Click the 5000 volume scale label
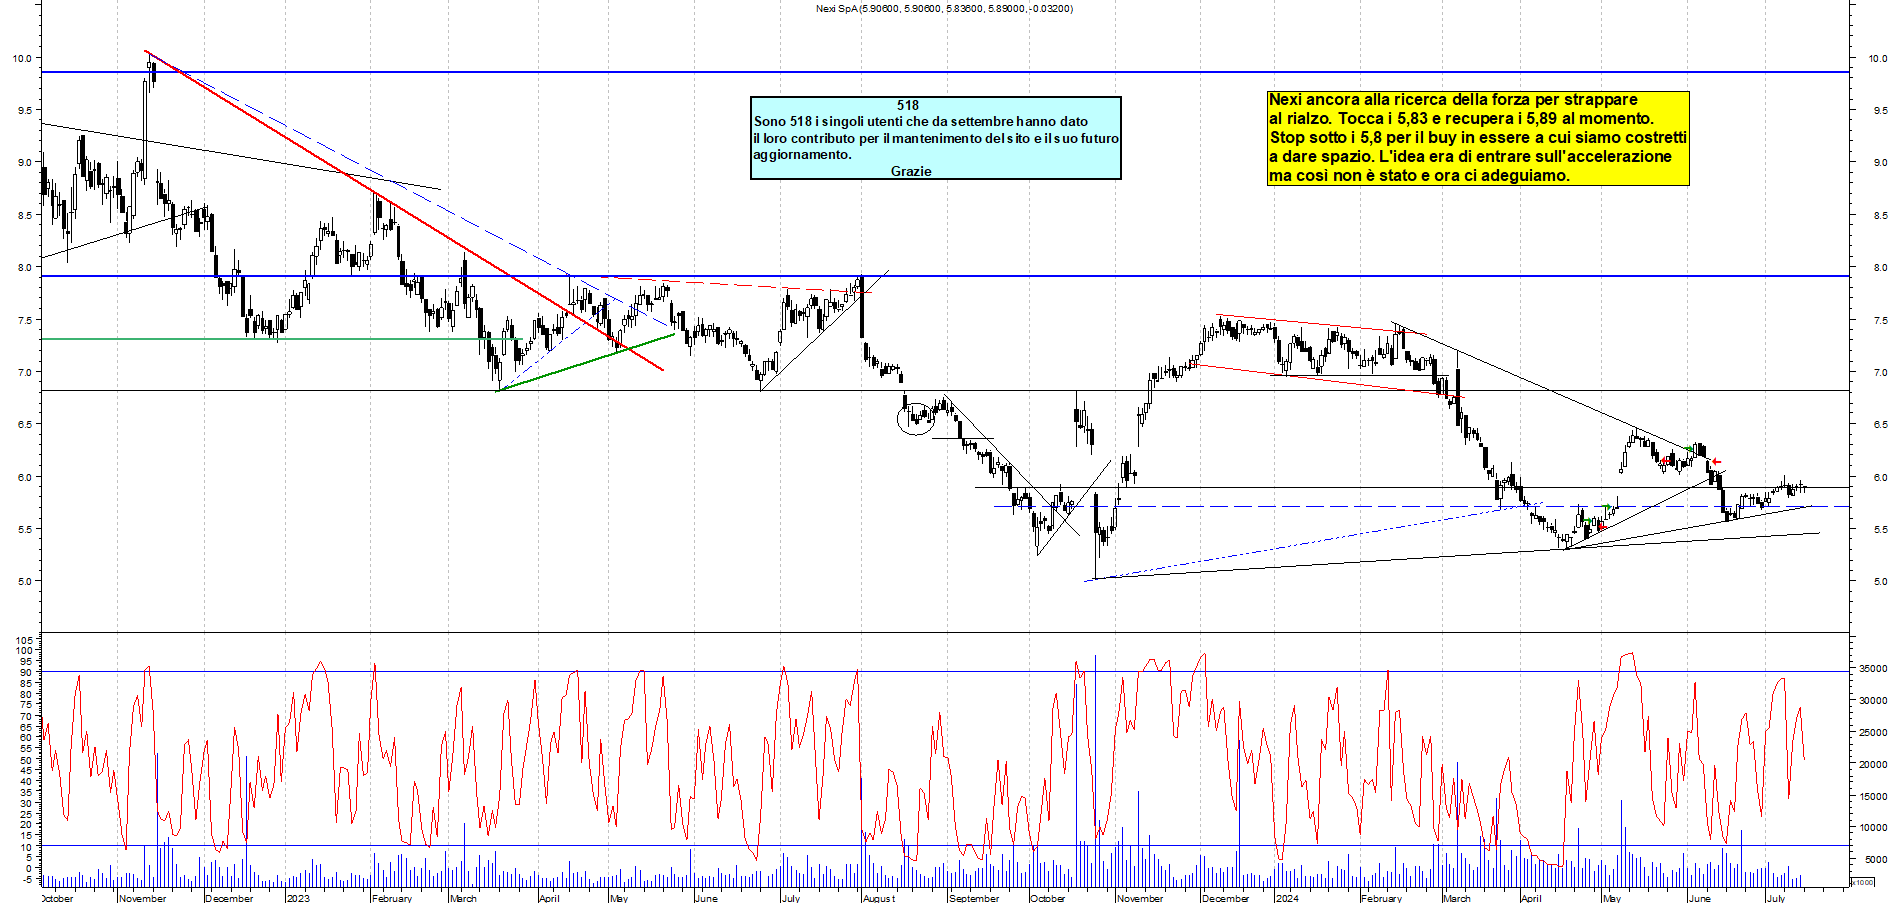The width and height of the screenshot is (1890, 903). pos(1876,859)
